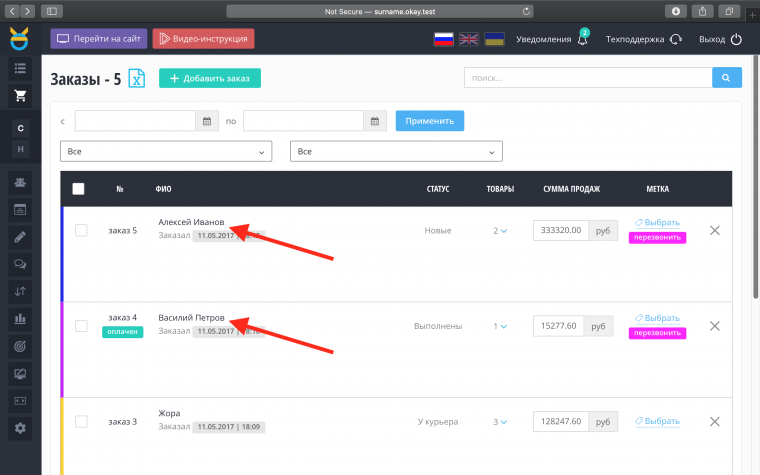This screenshot has height=475, width=760.
Task: Click in the поиск search field
Action: click(x=587, y=78)
